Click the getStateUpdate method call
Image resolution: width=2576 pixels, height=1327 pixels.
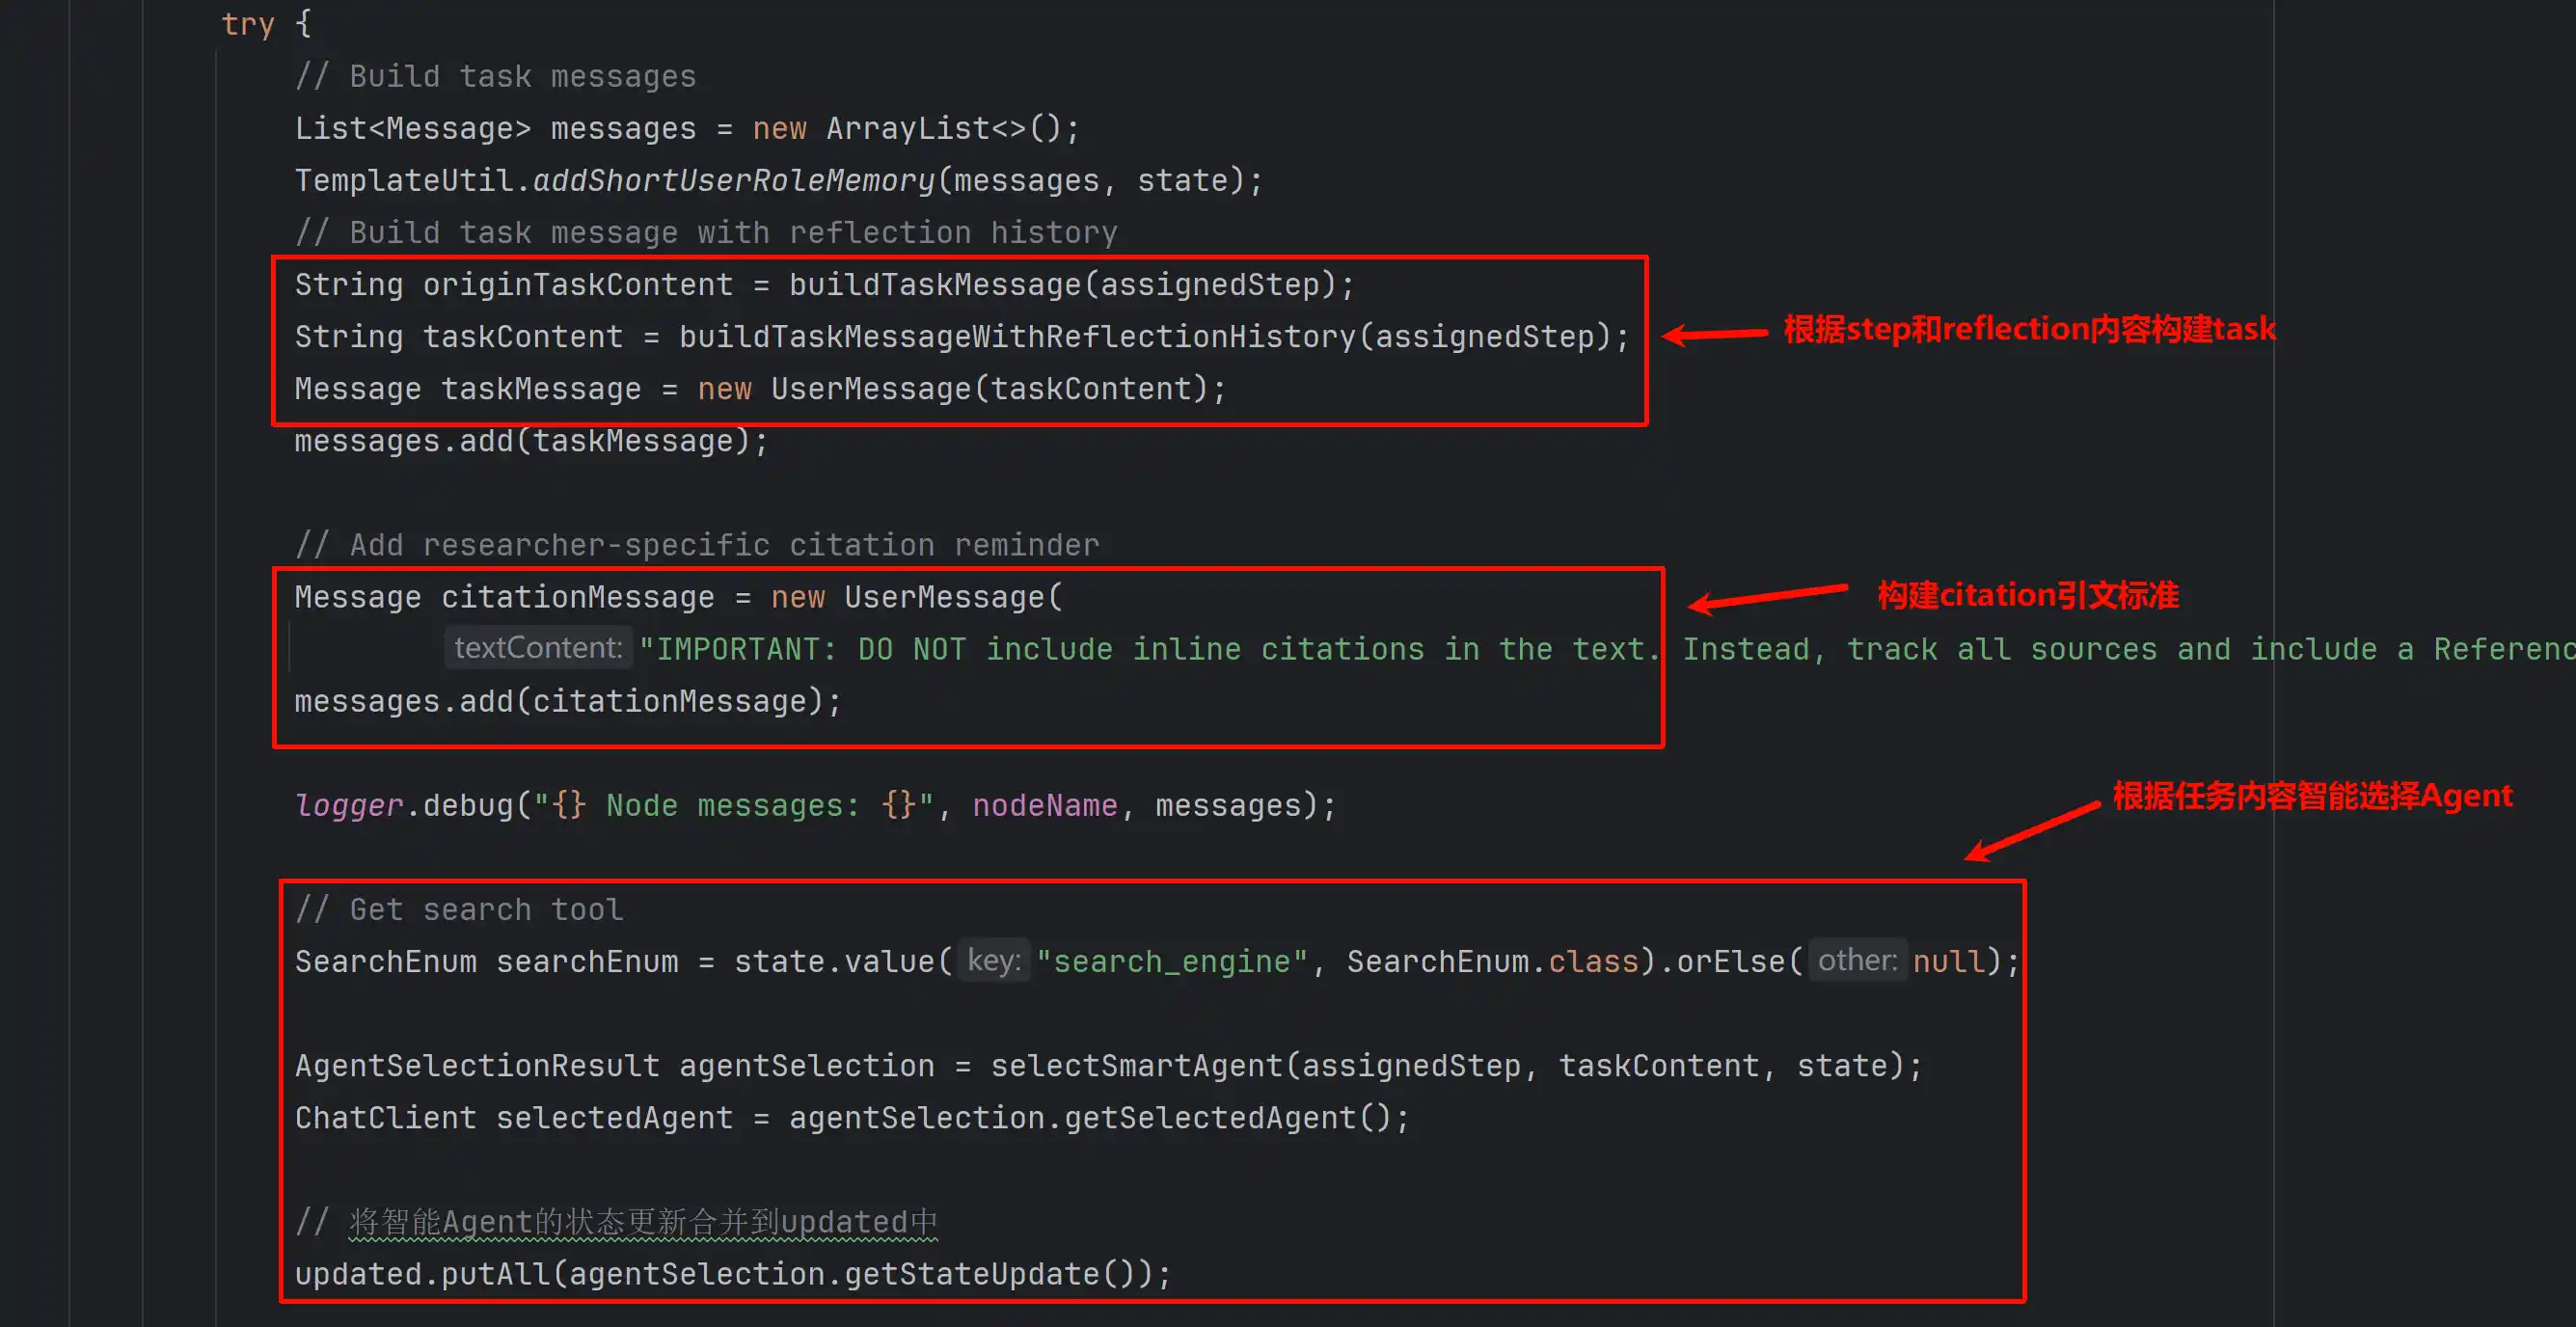[971, 1274]
